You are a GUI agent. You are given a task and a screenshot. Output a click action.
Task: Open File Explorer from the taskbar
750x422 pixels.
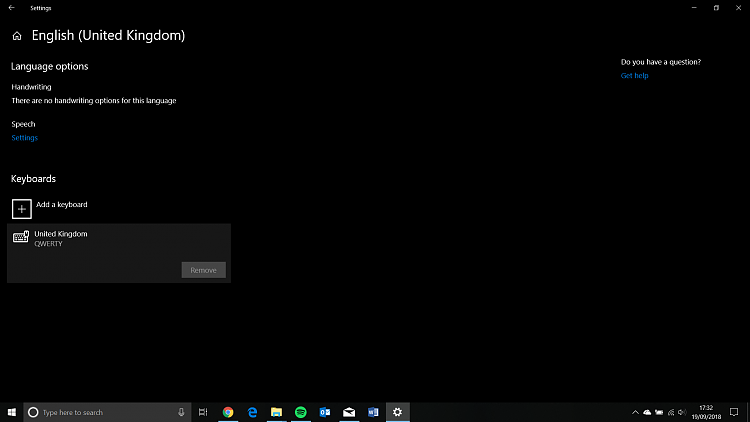click(276, 412)
